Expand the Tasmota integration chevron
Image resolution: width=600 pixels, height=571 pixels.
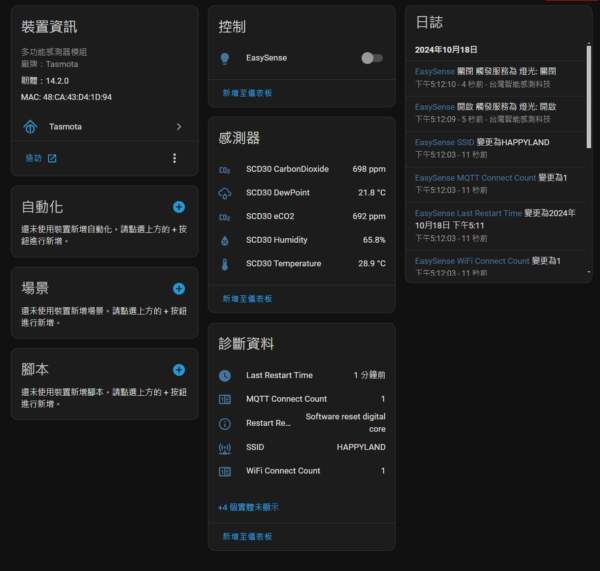179,127
